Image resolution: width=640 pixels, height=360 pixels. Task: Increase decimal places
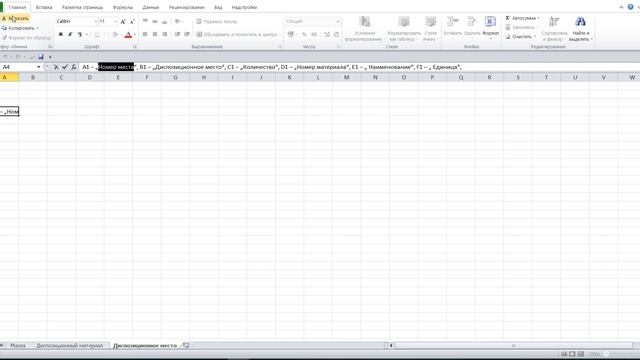point(327,35)
